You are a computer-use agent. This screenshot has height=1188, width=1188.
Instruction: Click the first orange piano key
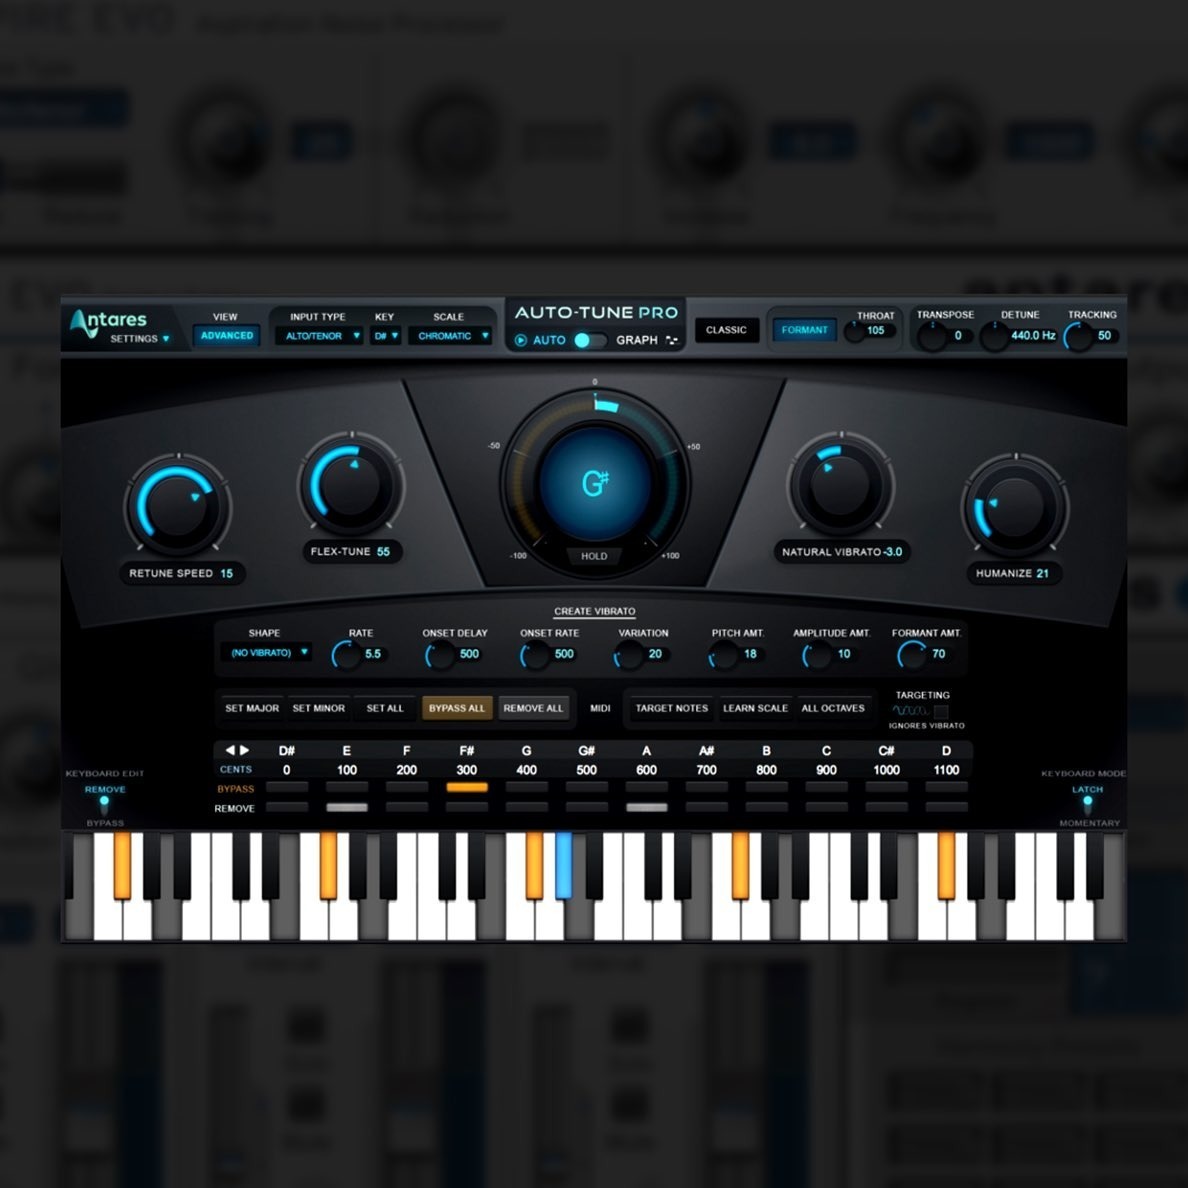(x=122, y=865)
